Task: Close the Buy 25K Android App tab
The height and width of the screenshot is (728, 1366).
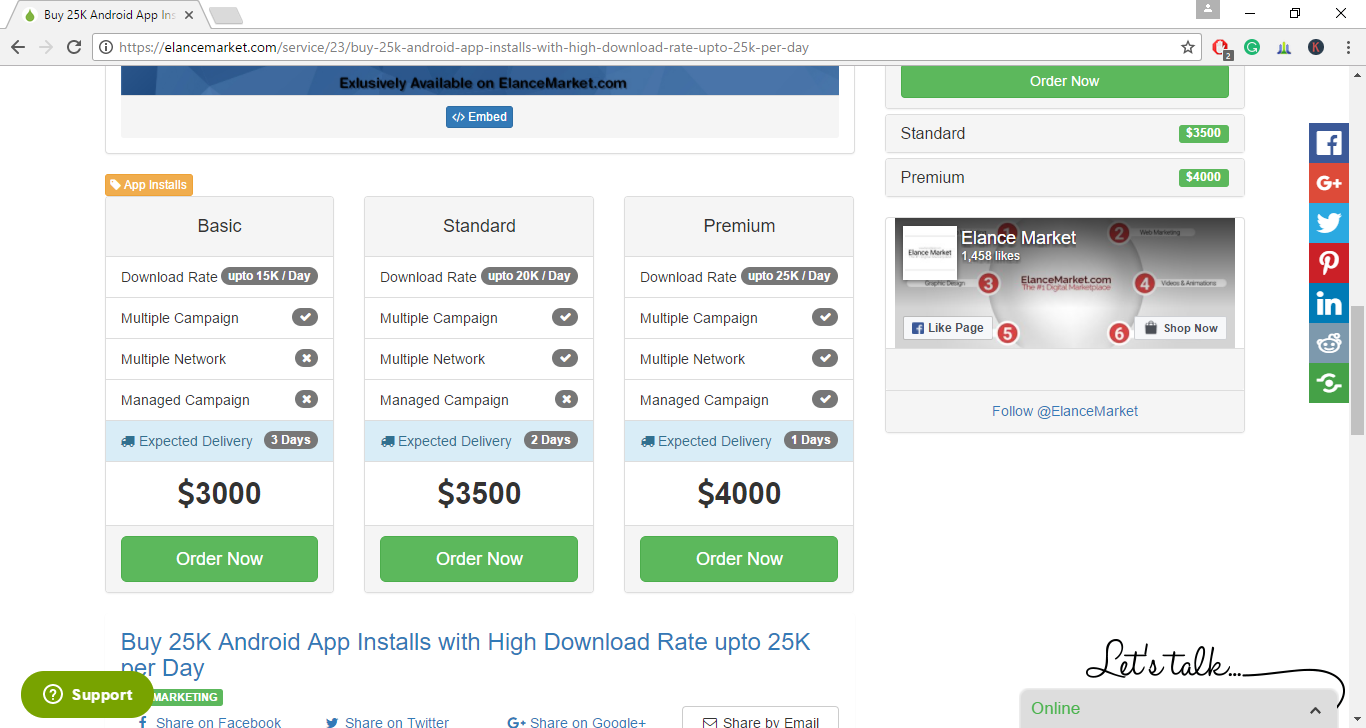Action: pos(189,15)
